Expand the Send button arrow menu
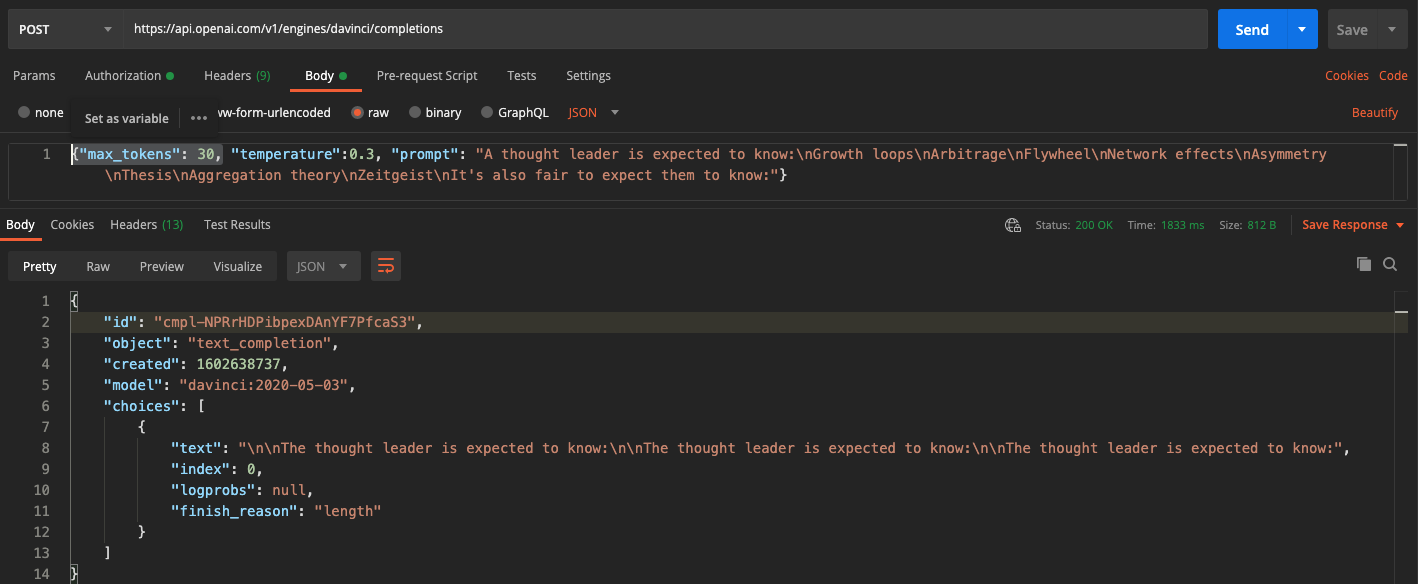Viewport: 1418px width, 584px height. click(1302, 29)
